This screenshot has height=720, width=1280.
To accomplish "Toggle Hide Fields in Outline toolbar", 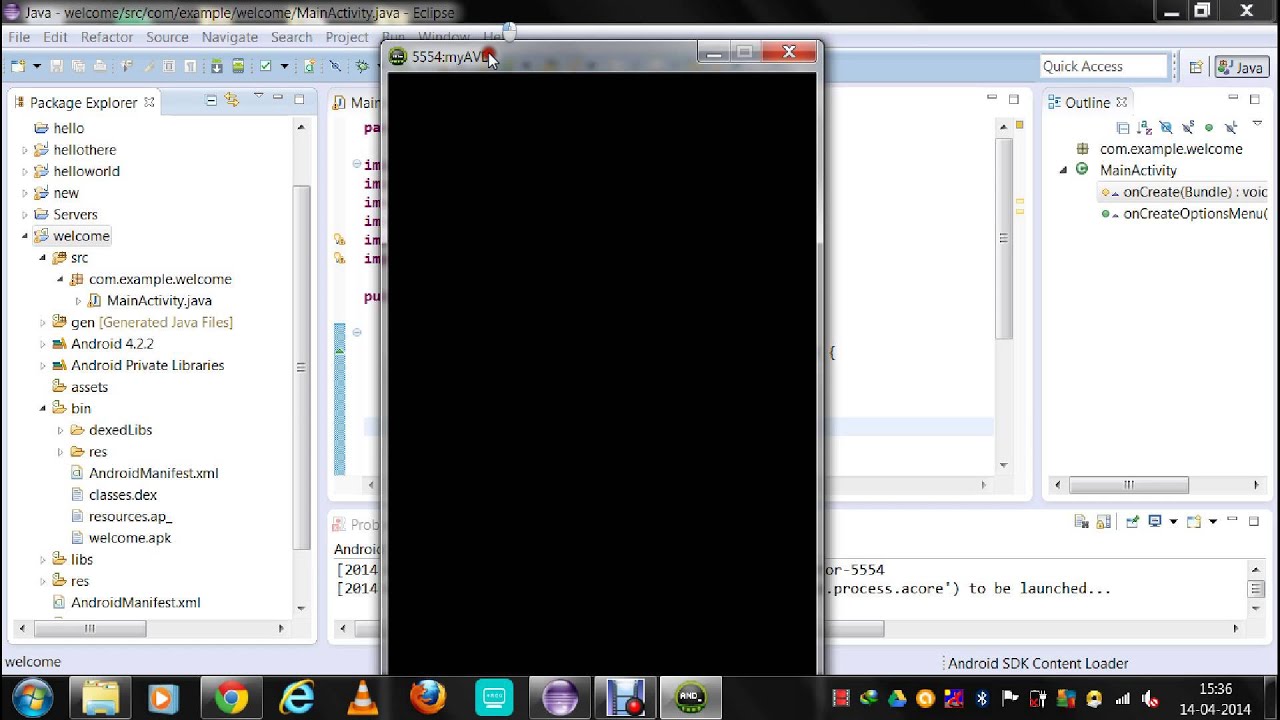I will click(1166, 128).
